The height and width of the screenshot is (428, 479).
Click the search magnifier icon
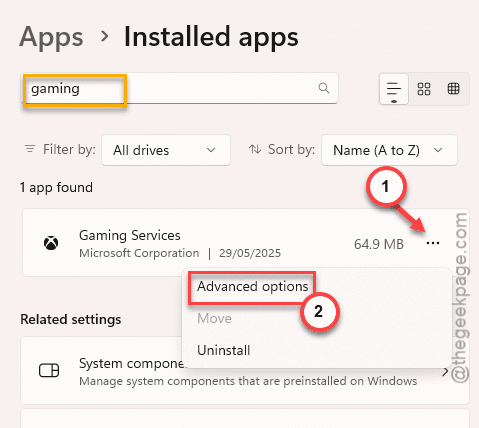click(324, 88)
